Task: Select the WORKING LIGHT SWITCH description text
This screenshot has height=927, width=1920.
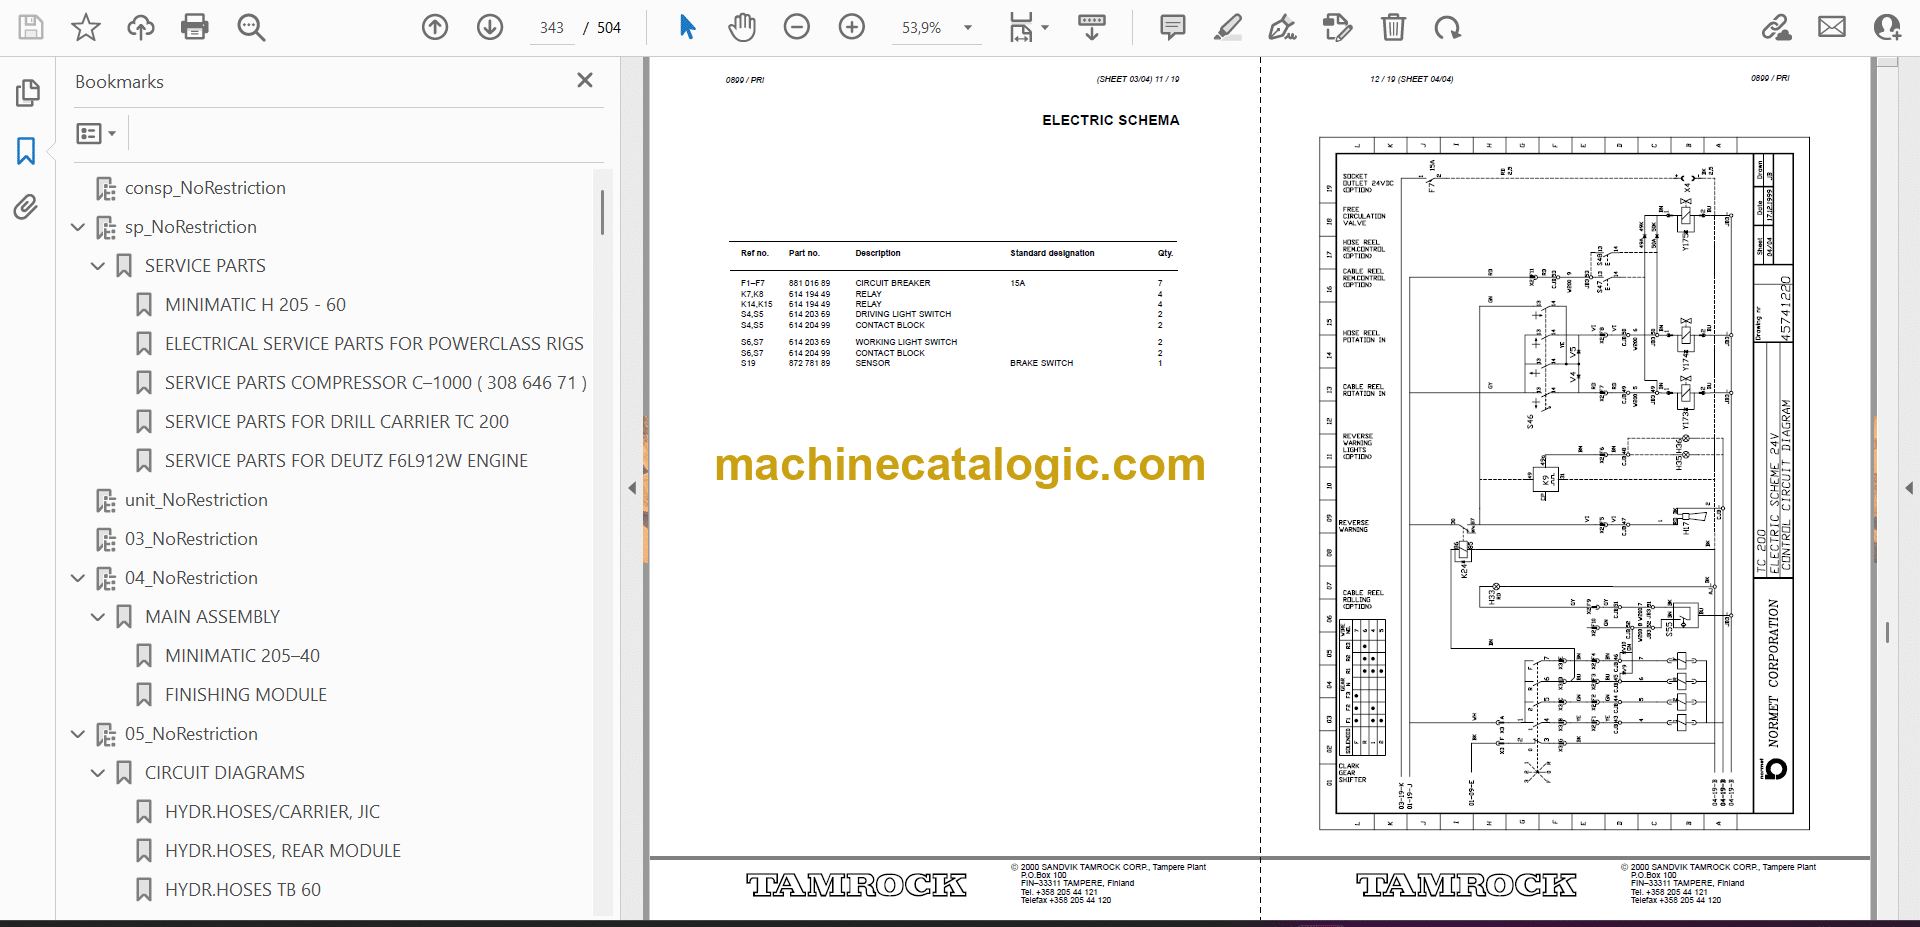Action: [906, 342]
